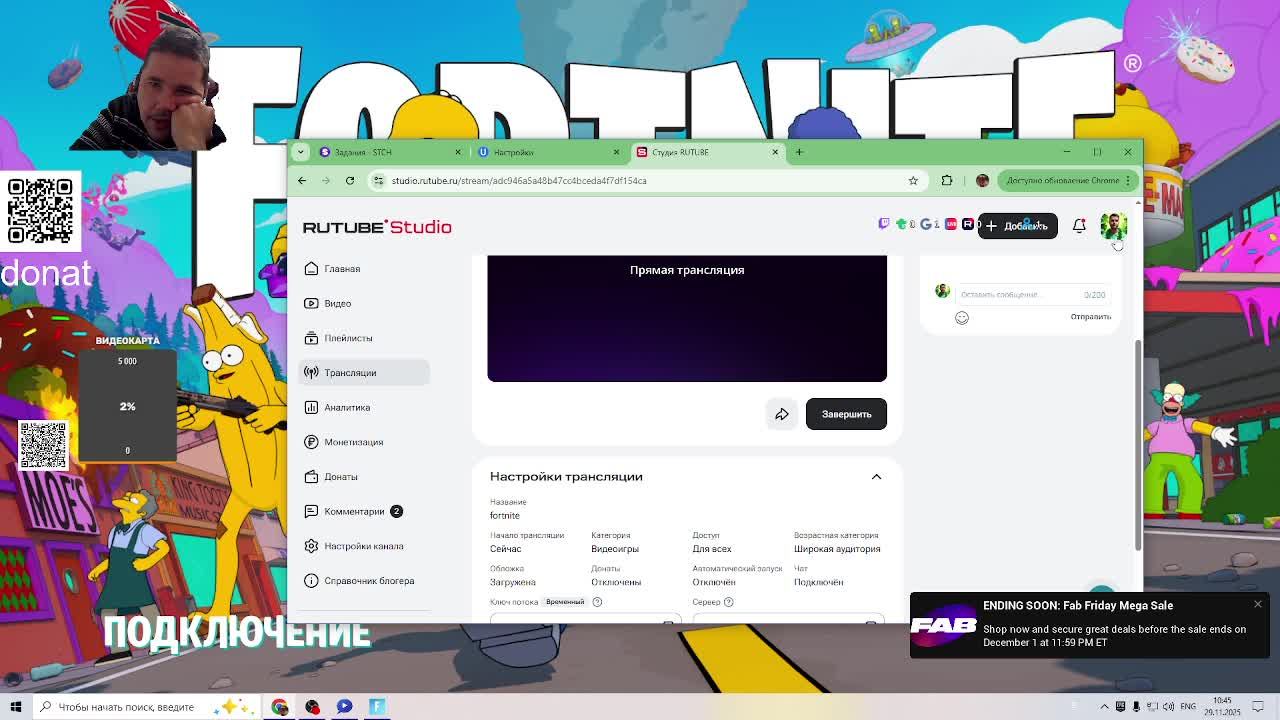Click the Завершить stream button

point(846,414)
